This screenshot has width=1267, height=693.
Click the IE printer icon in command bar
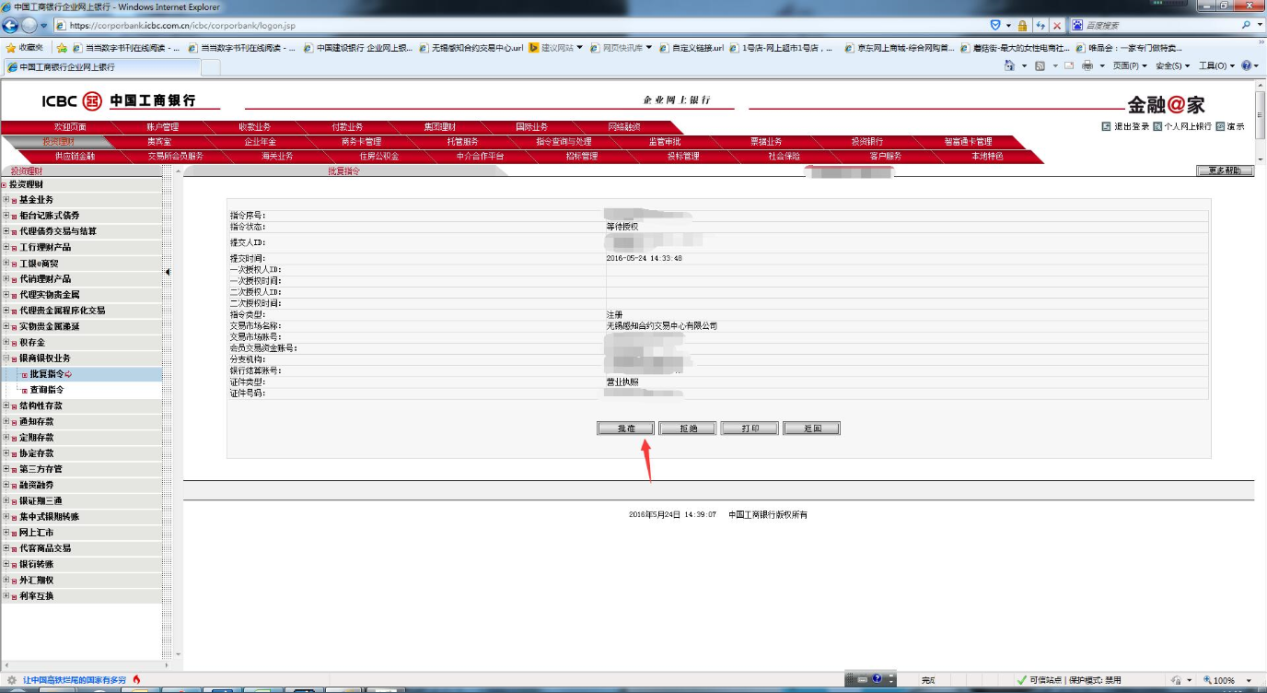click(x=1086, y=66)
